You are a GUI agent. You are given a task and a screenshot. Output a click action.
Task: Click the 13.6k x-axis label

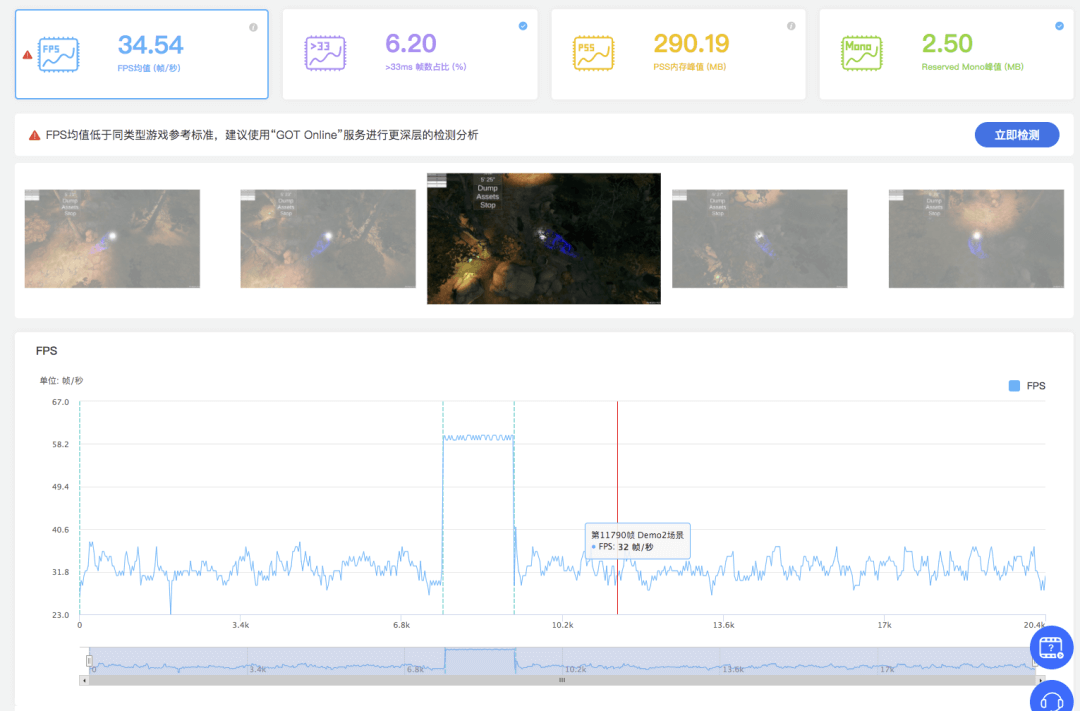pyautogui.click(x=723, y=625)
